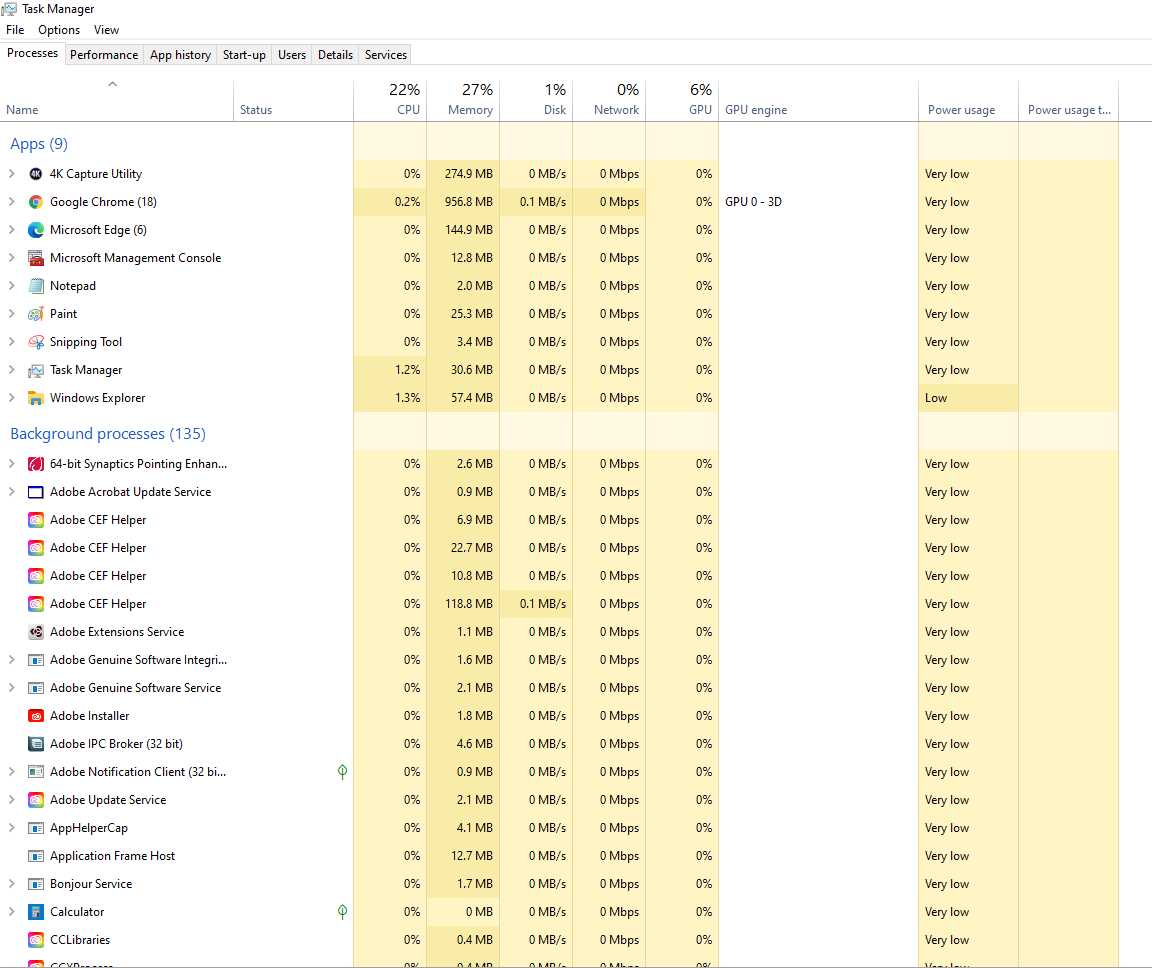Image resolution: width=1152 pixels, height=968 pixels.
Task: Click the Calculator icon in background processes
Action: tap(36, 912)
